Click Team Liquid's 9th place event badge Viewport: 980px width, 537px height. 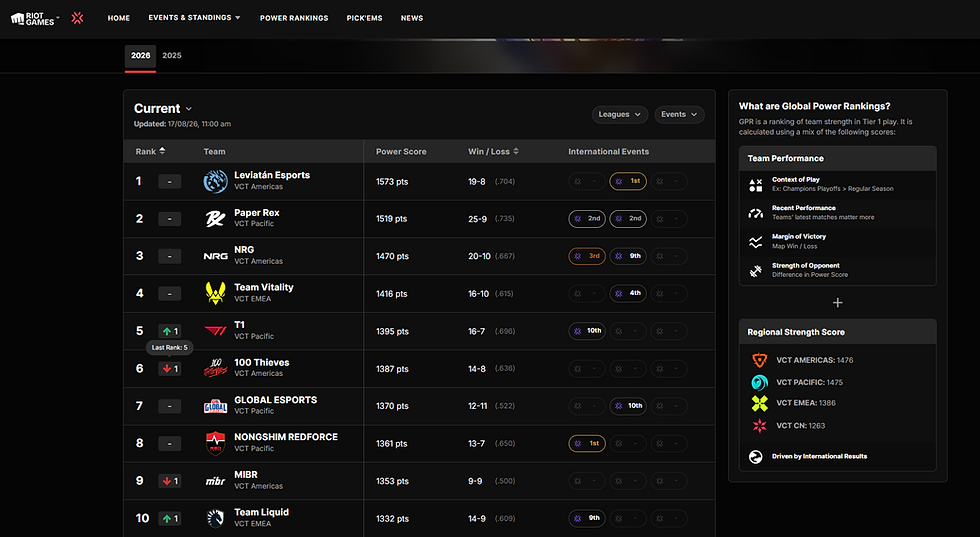click(587, 518)
